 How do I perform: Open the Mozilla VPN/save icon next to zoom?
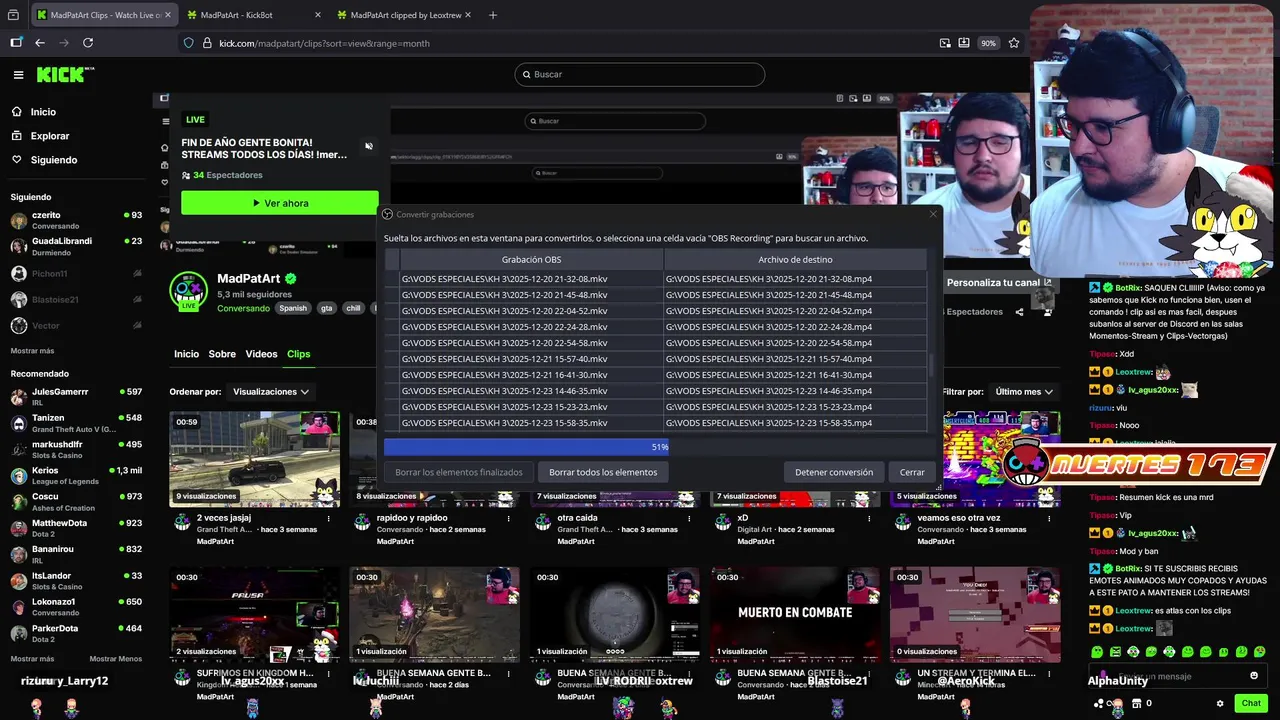click(964, 43)
